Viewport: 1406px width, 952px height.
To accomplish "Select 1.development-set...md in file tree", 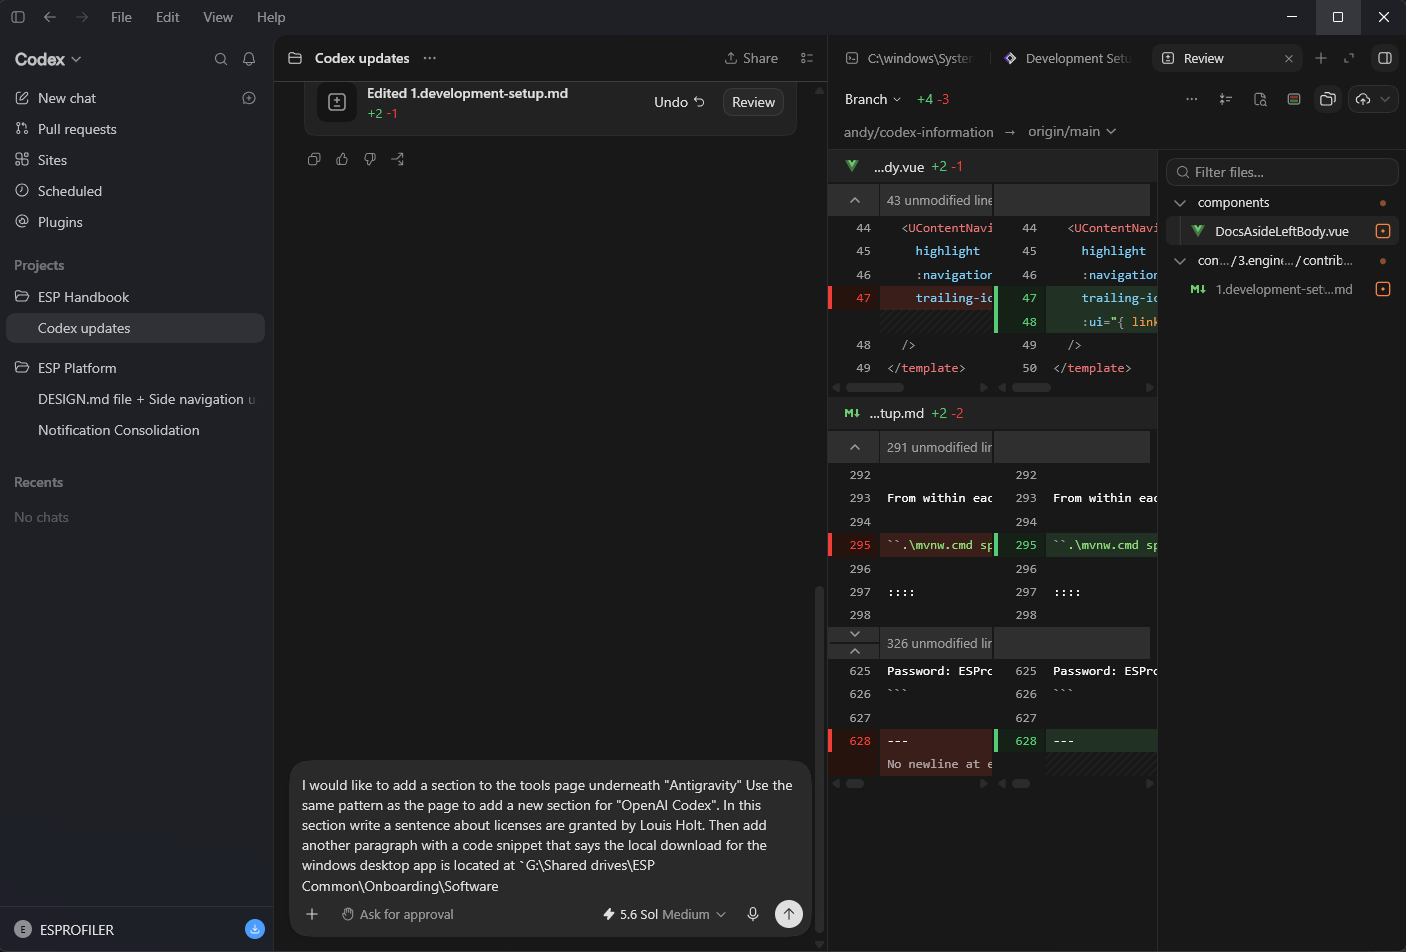I will 1282,289.
